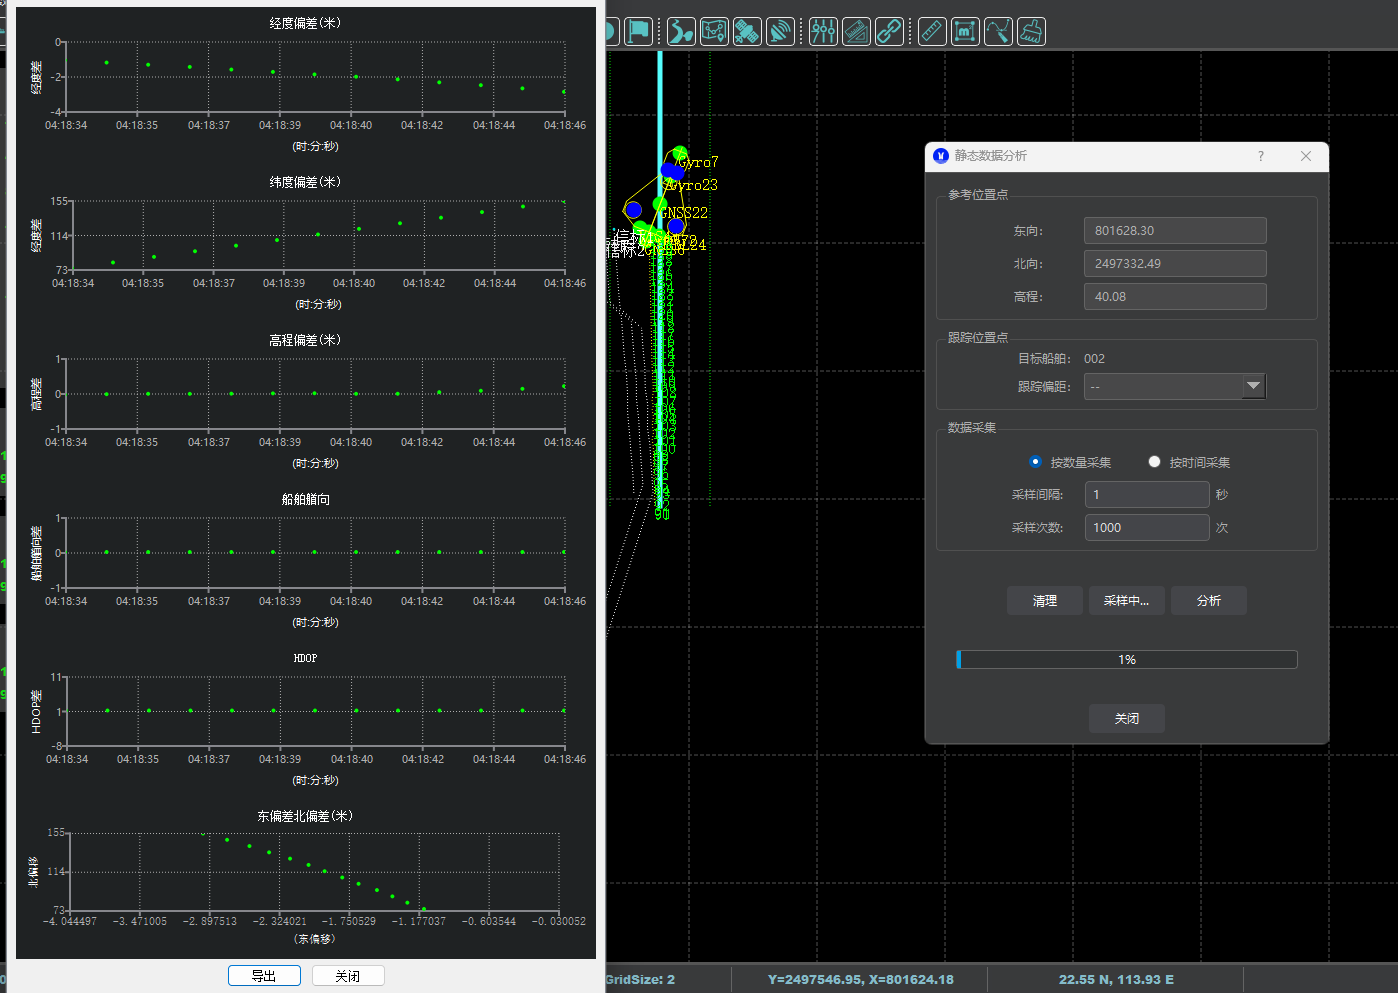Viewport: 1398px width, 993px height.
Task: Close the 静态数据分析 dialog via title X
Action: click(1306, 156)
